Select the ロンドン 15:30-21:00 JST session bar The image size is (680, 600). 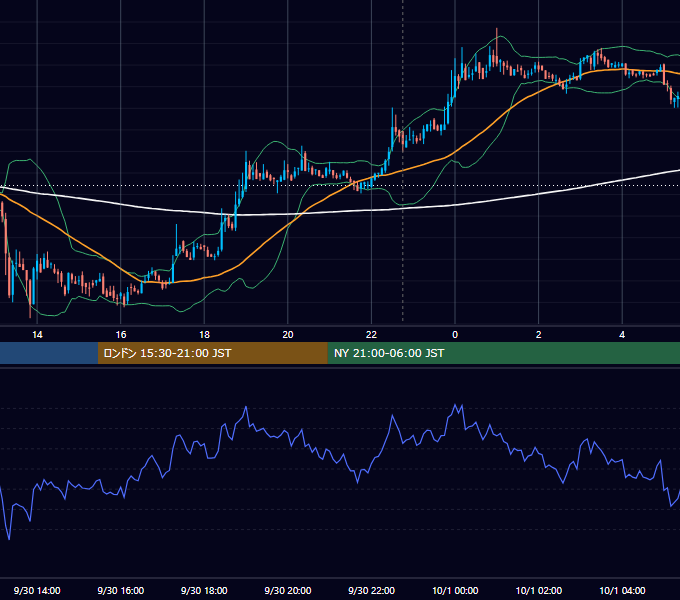[x=212, y=353]
